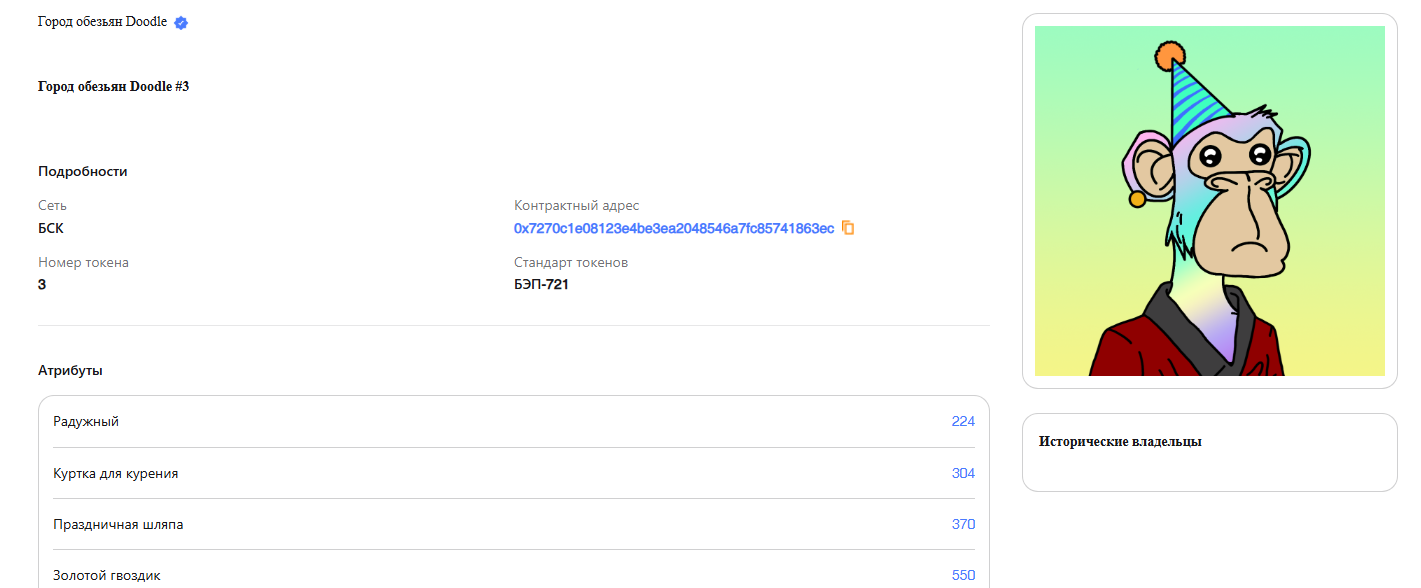Click the count 224 for Радужный
The height and width of the screenshot is (588, 1421).
(963, 421)
